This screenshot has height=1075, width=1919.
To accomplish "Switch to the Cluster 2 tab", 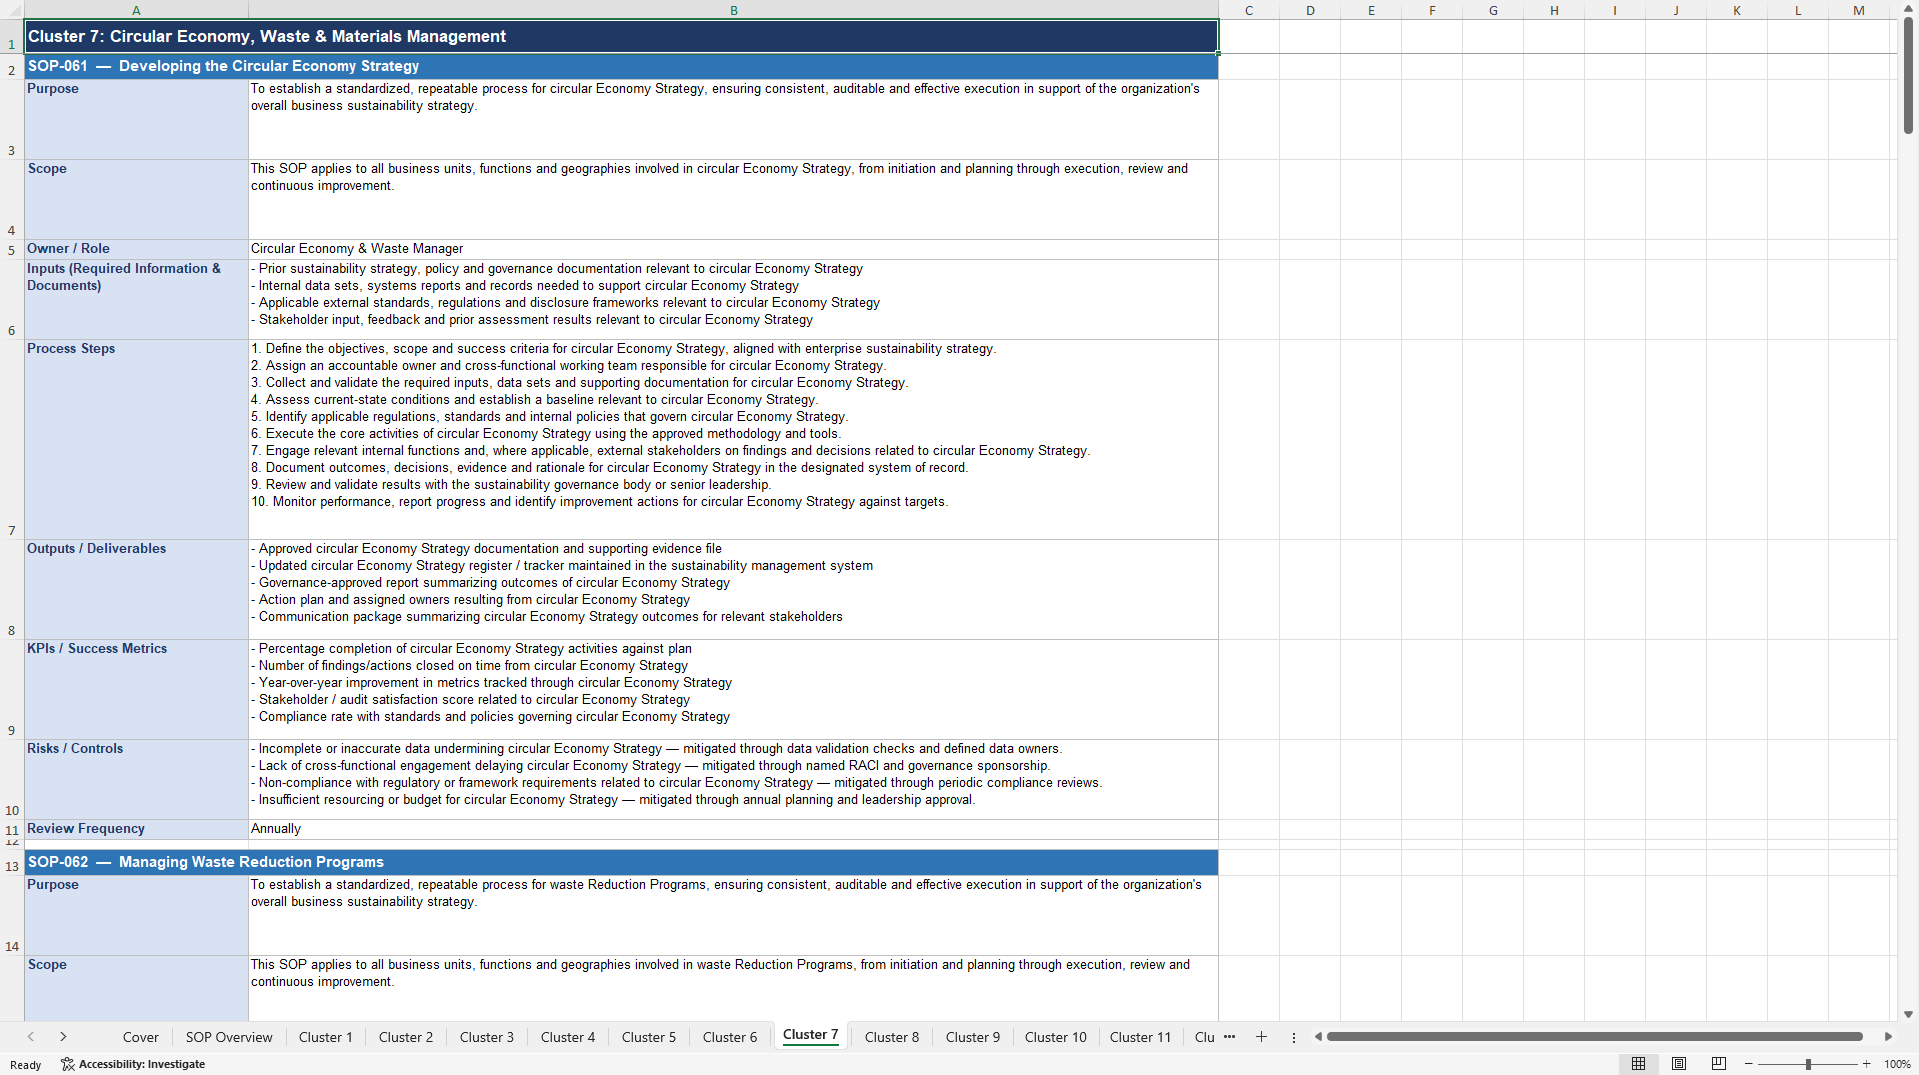I will tap(406, 1037).
